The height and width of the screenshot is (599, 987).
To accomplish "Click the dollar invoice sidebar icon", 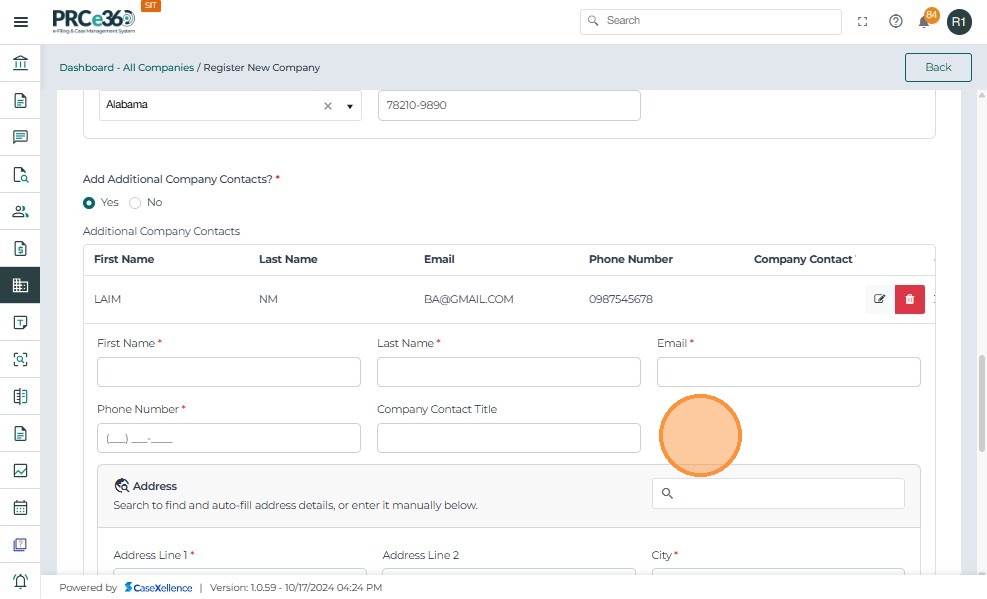I will pos(20,248).
